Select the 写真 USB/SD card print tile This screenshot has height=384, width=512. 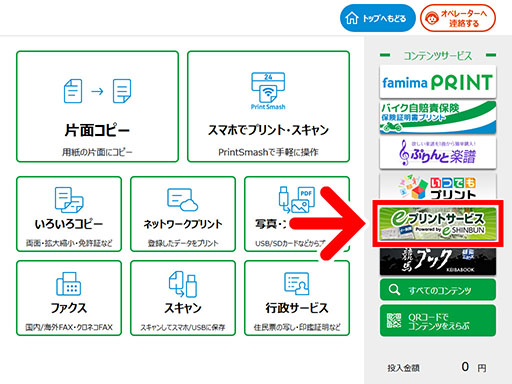tap(297, 214)
